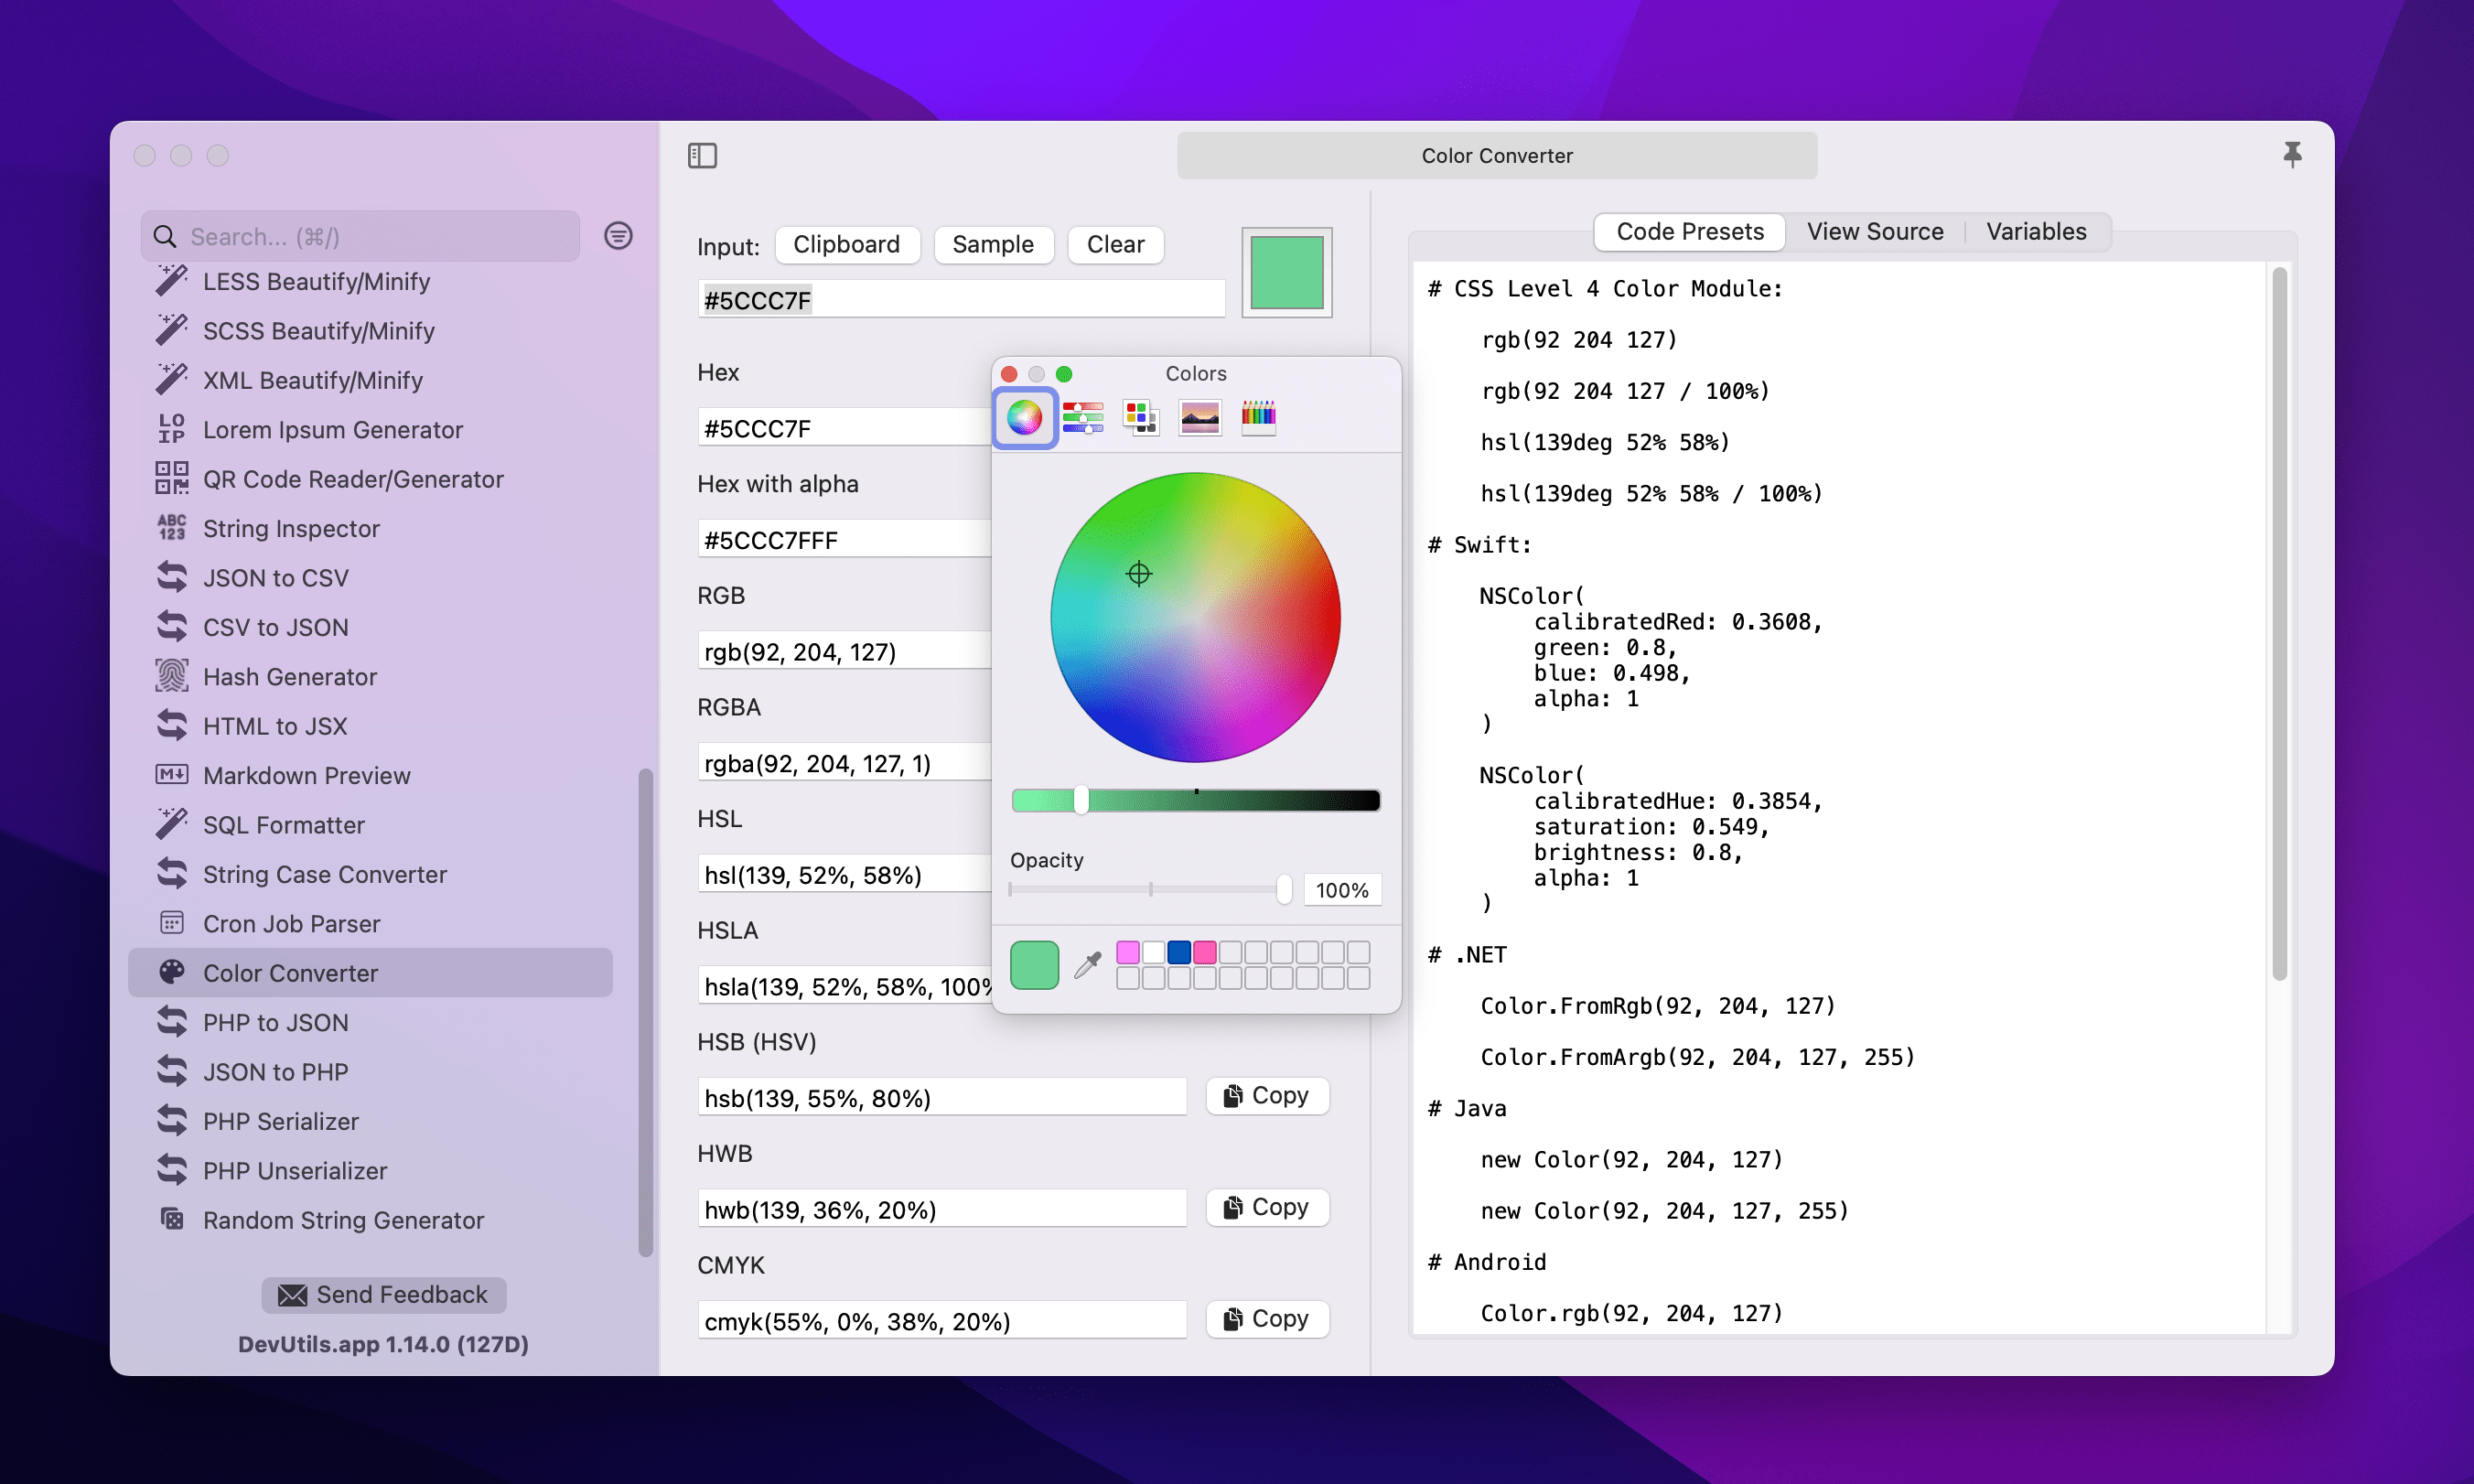The image size is (2474, 1484).
Task: Select the color wheel picker mode
Action: click(x=1024, y=417)
